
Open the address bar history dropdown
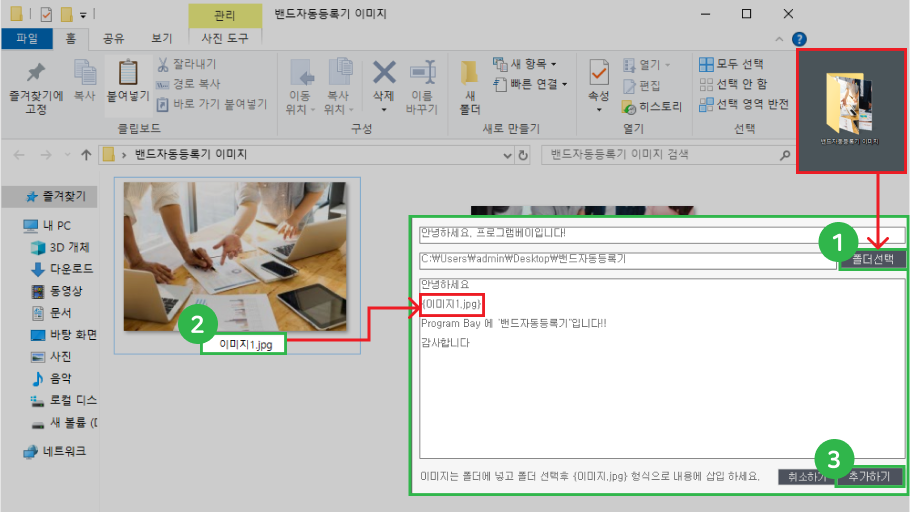pyautogui.click(x=505, y=155)
